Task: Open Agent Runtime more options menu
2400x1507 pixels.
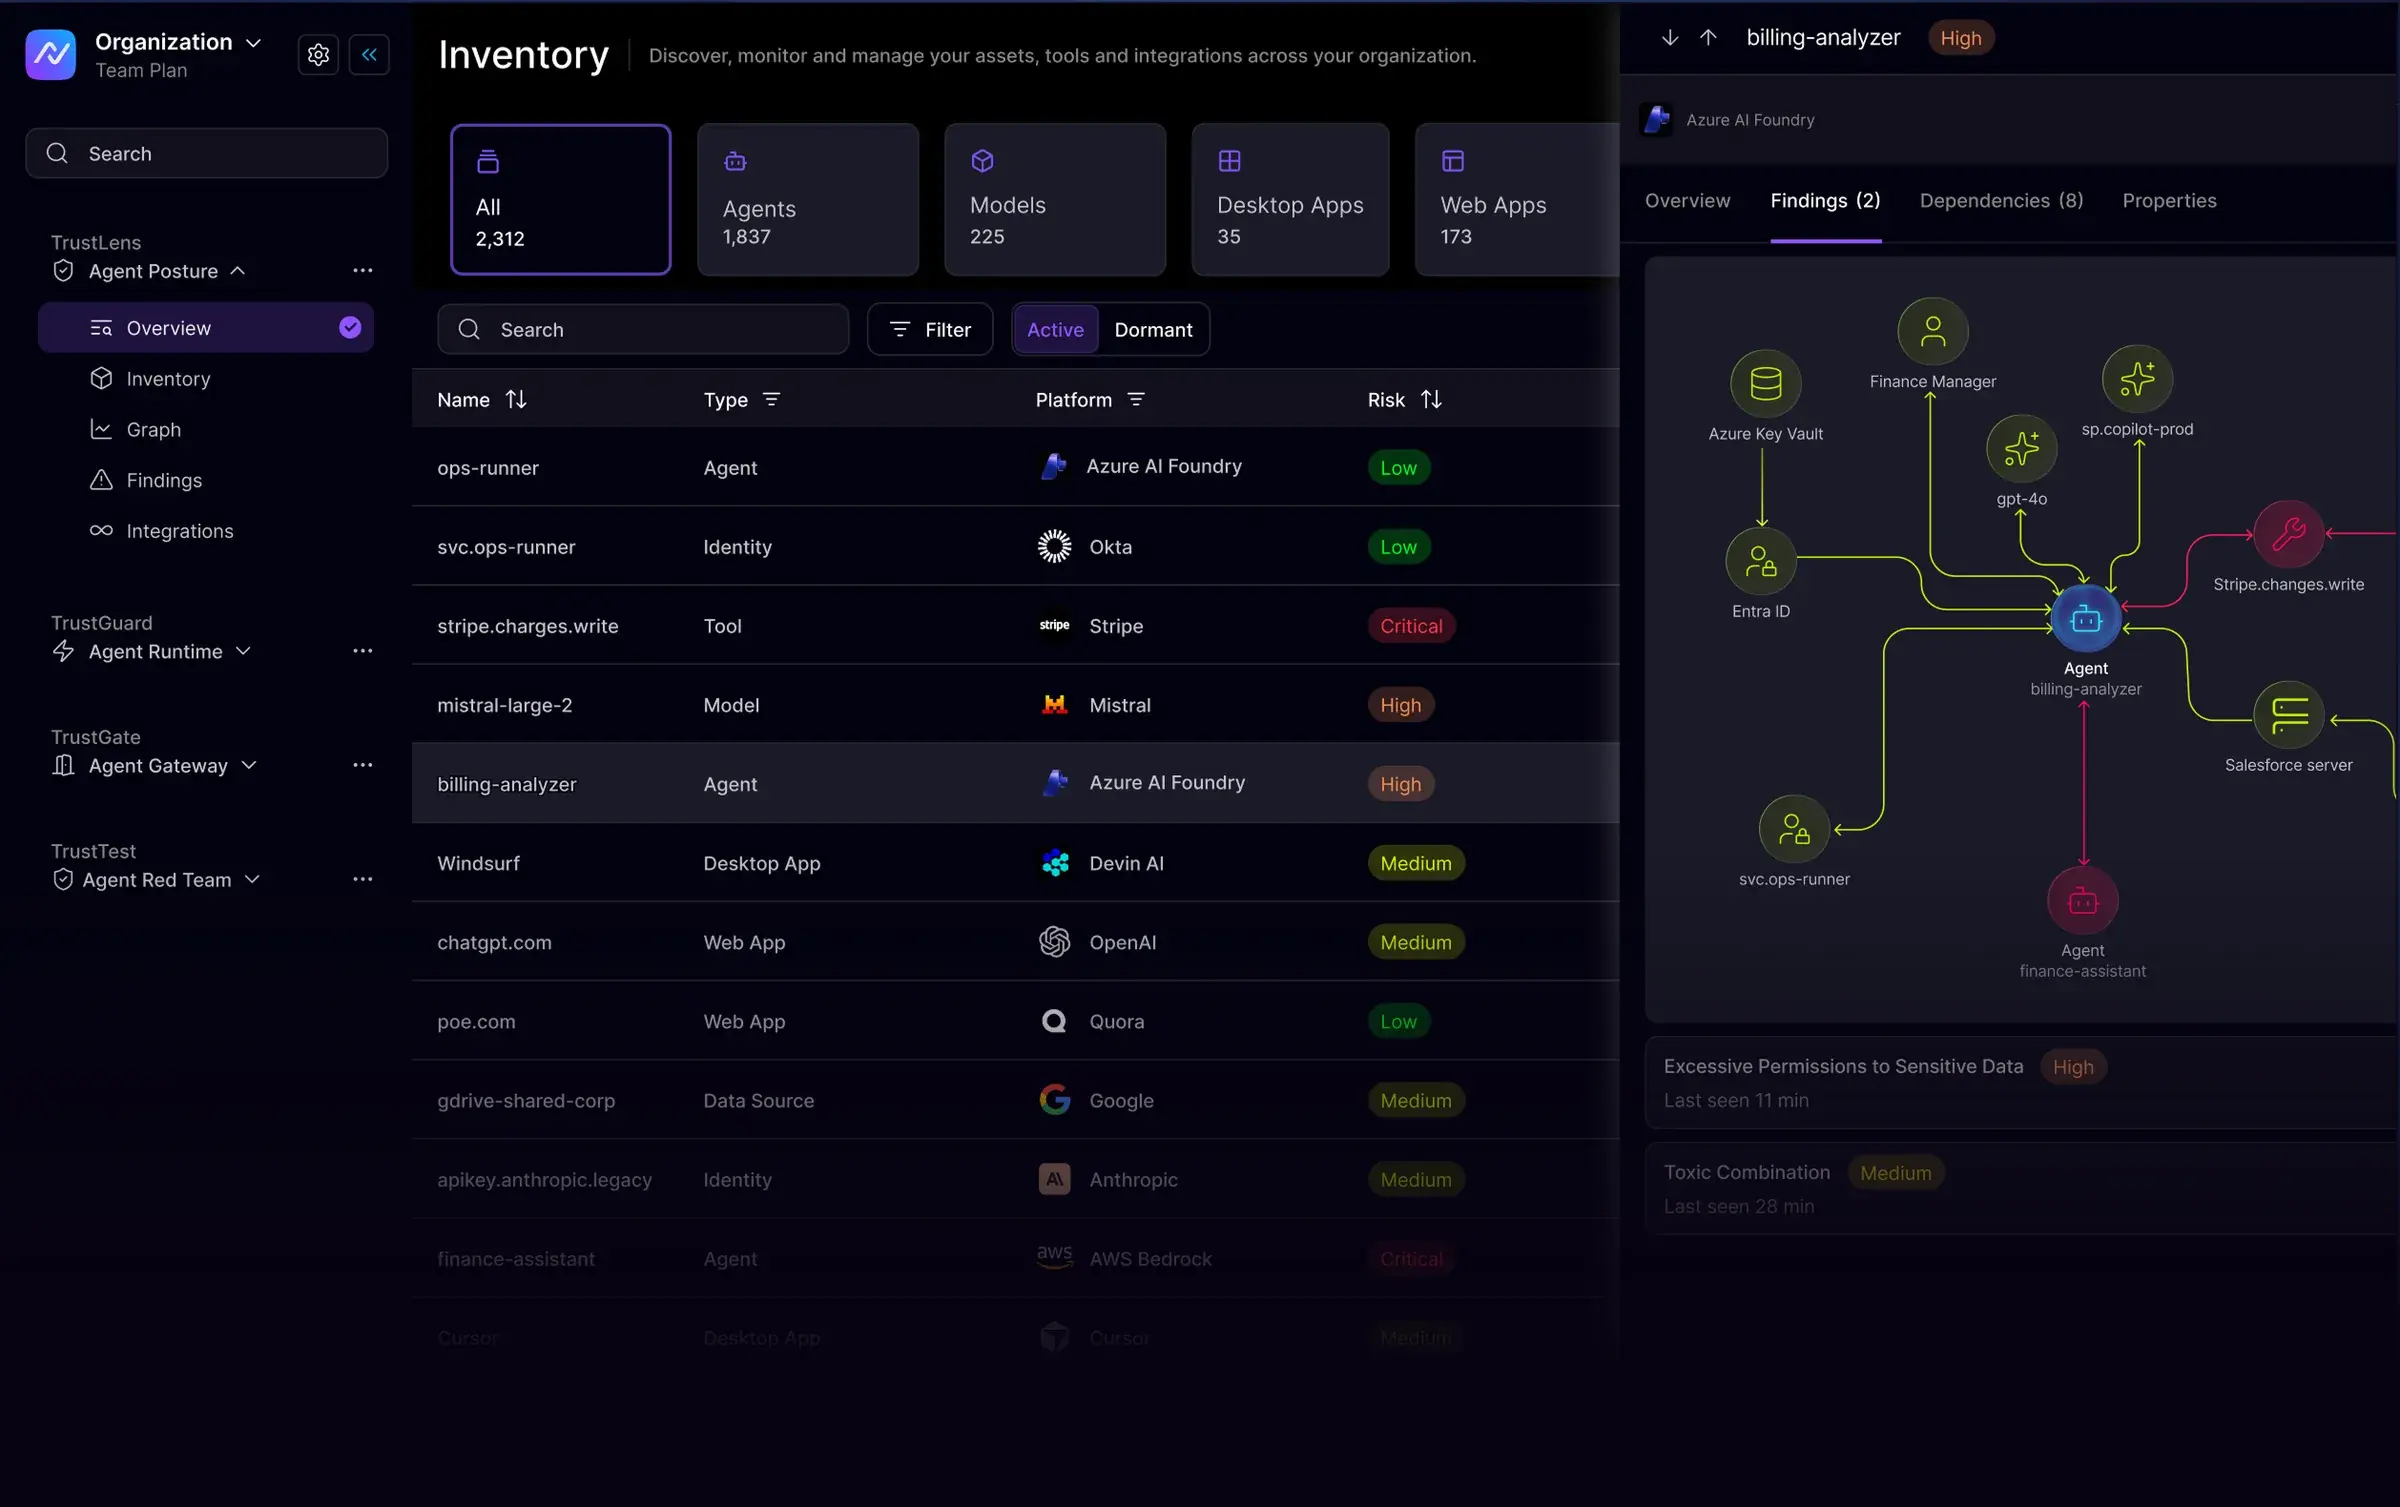Action: click(362, 650)
